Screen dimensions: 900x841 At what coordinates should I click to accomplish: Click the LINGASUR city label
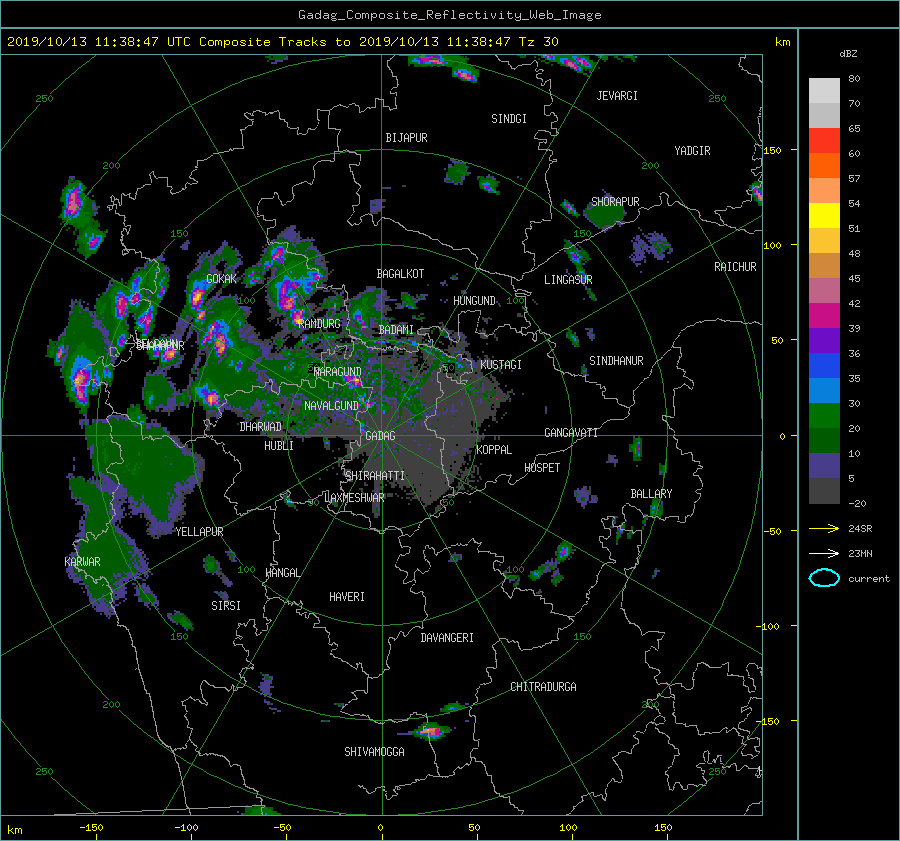tap(568, 280)
